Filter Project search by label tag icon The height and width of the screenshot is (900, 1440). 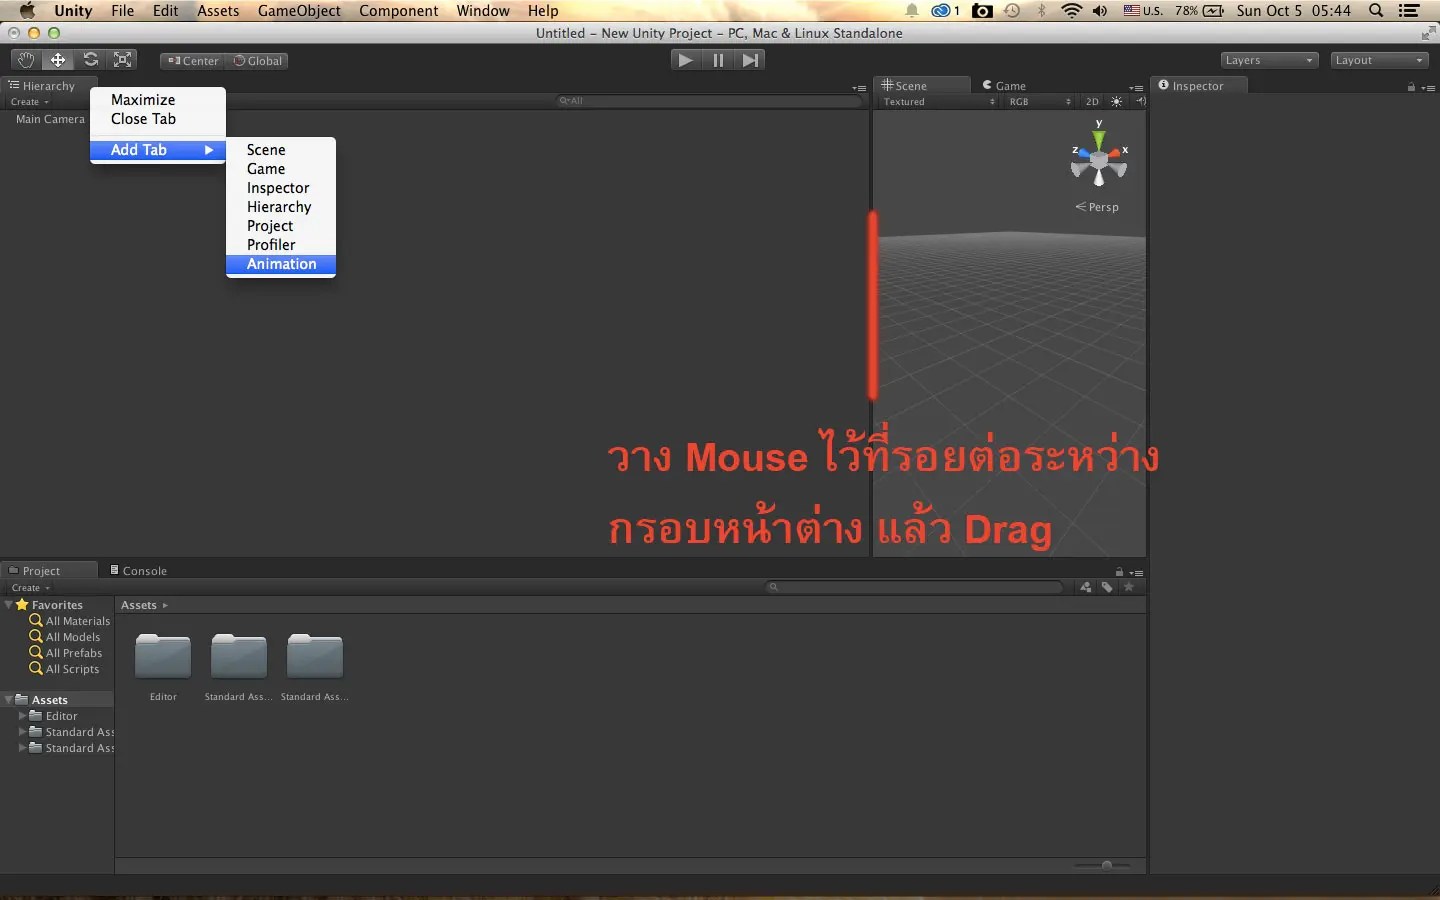point(1107,588)
